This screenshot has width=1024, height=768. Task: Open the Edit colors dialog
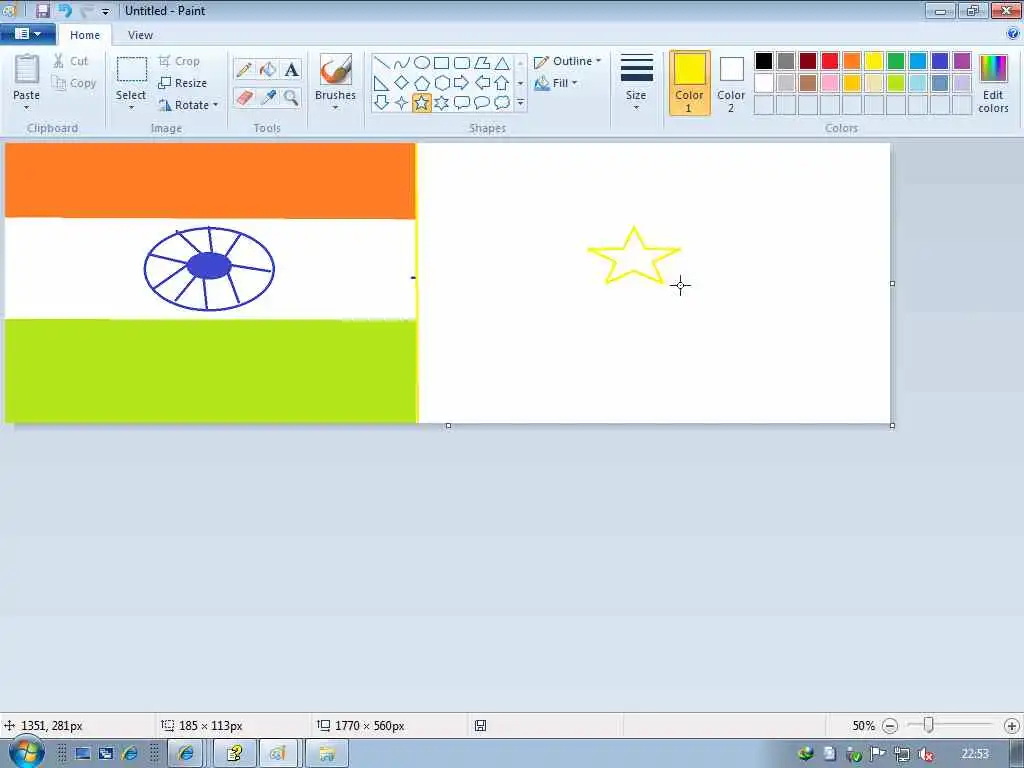click(x=993, y=84)
